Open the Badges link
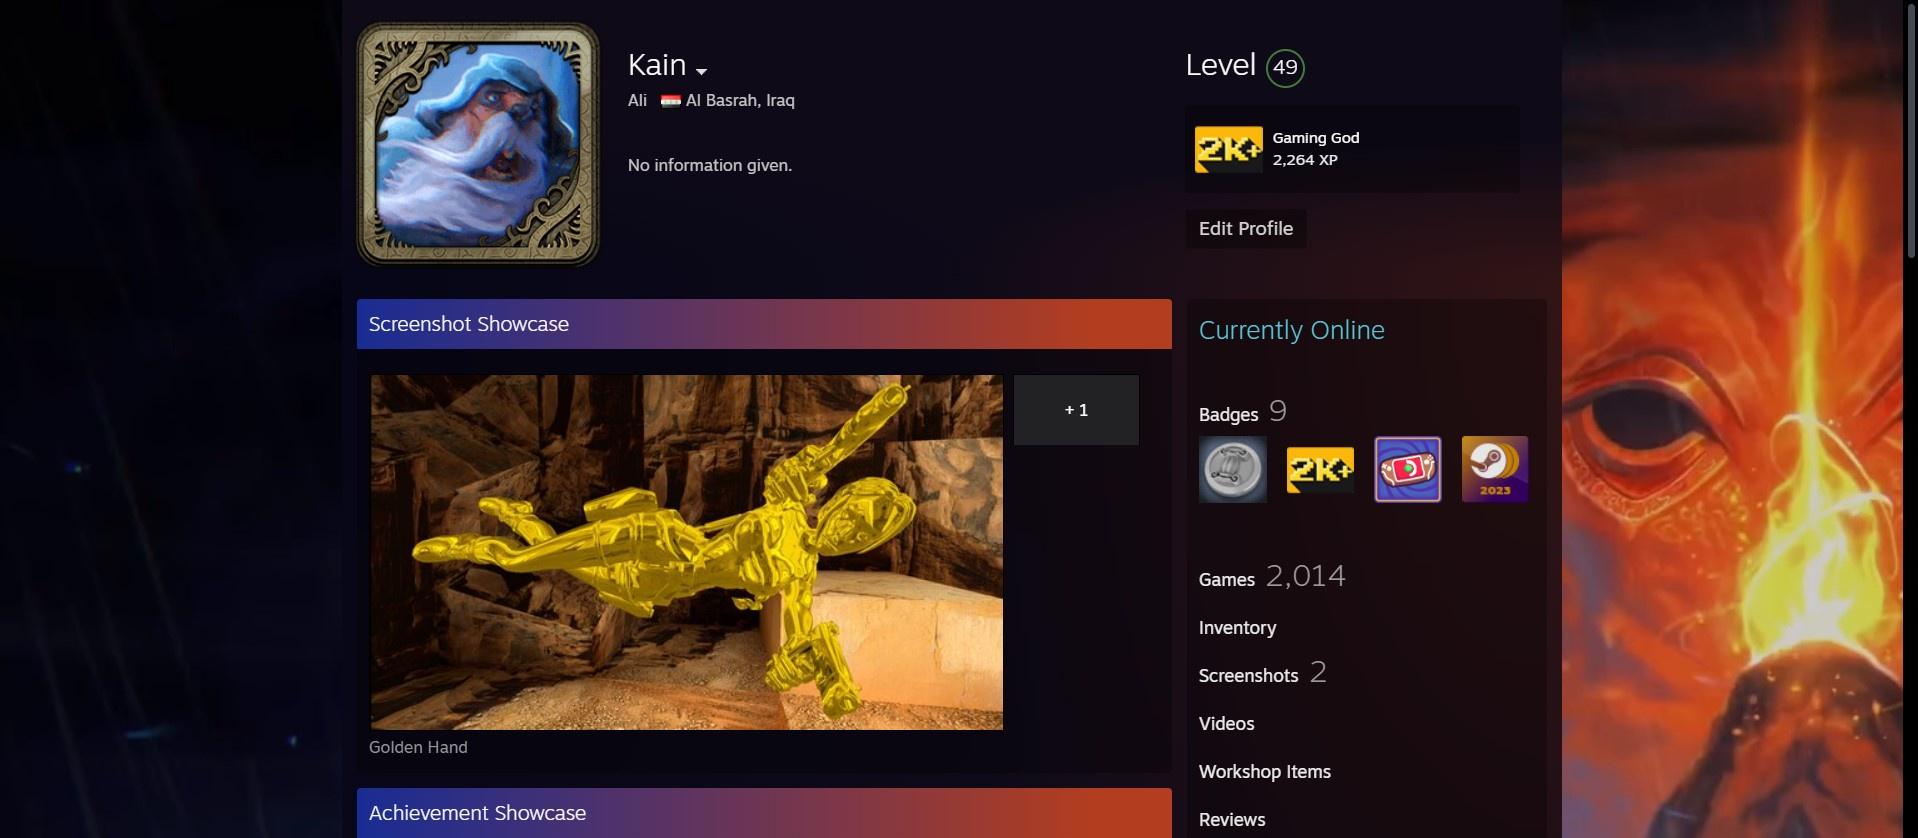The height and width of the screenshot is (838, 1918). 1228,414
